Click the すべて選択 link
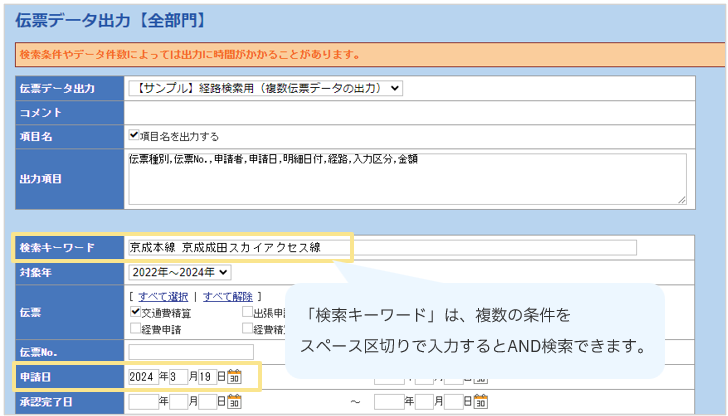Screen dimensions: 728x416 tap(163, 296)
